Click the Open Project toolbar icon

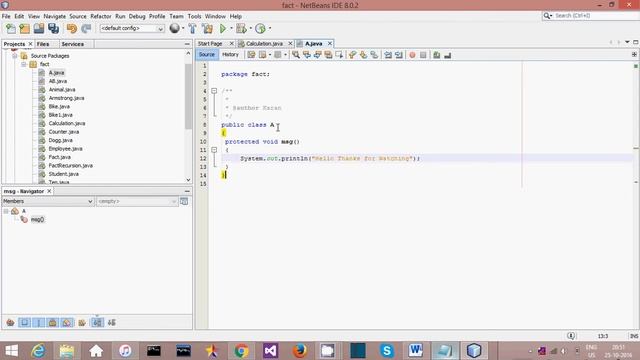39,28
